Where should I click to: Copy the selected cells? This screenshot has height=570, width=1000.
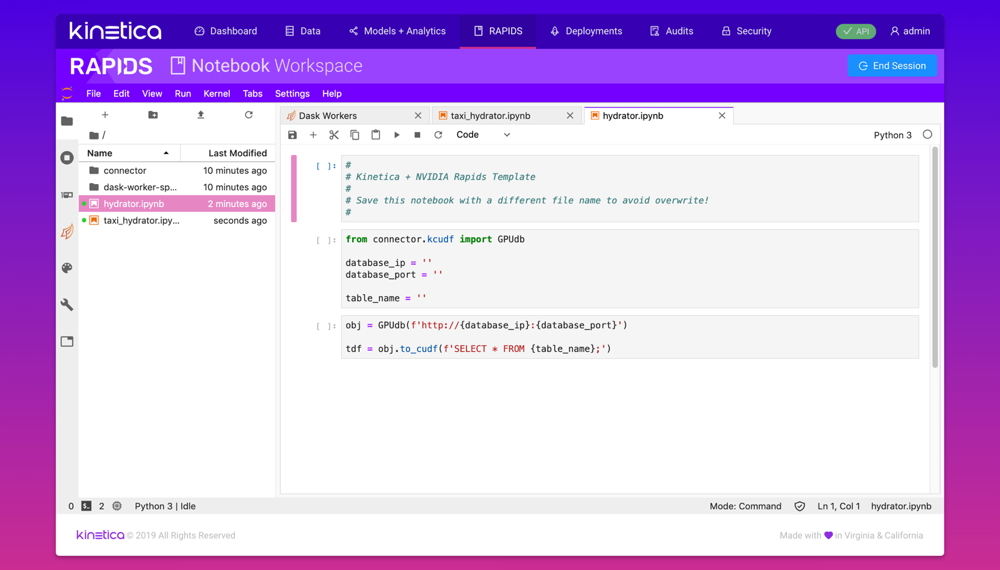click(355, 135)
